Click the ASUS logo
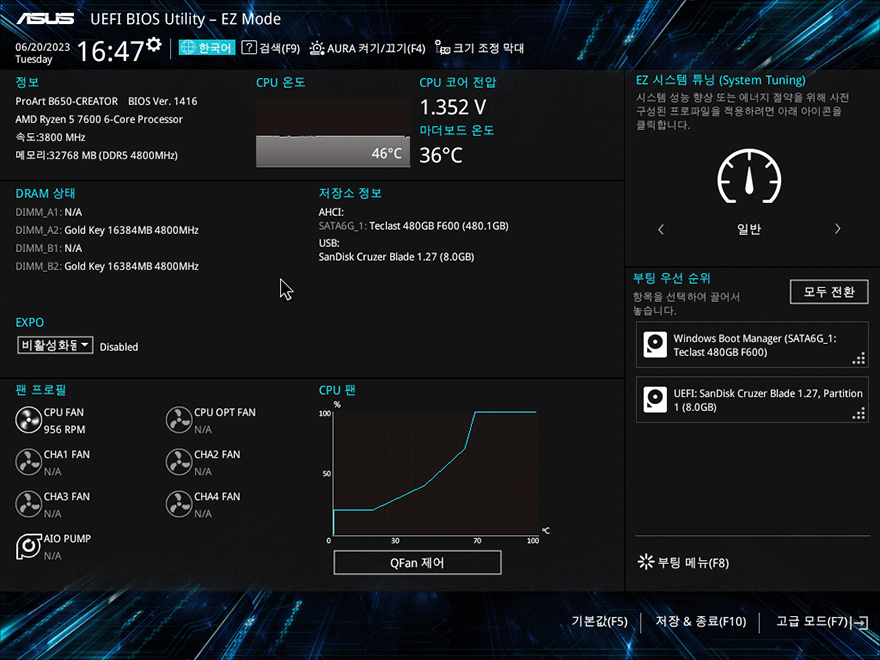Viewport: 880px width, 660px height. (x=45, y=19)
